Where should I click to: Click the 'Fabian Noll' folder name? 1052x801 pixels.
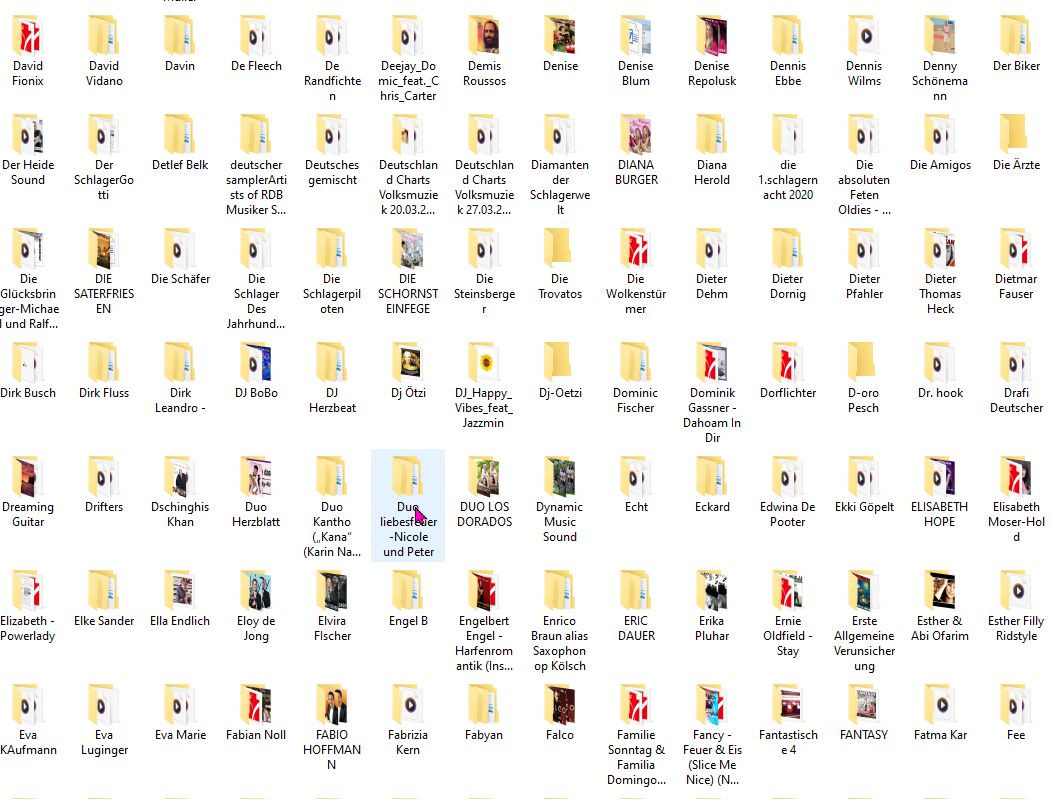(x=256, y=735)
